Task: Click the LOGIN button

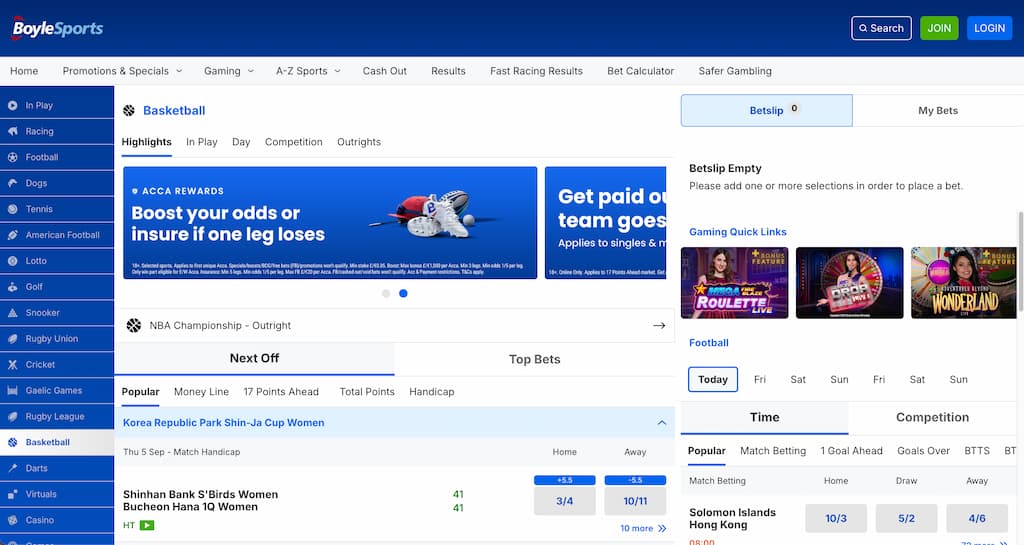Action: pos(989,28)
